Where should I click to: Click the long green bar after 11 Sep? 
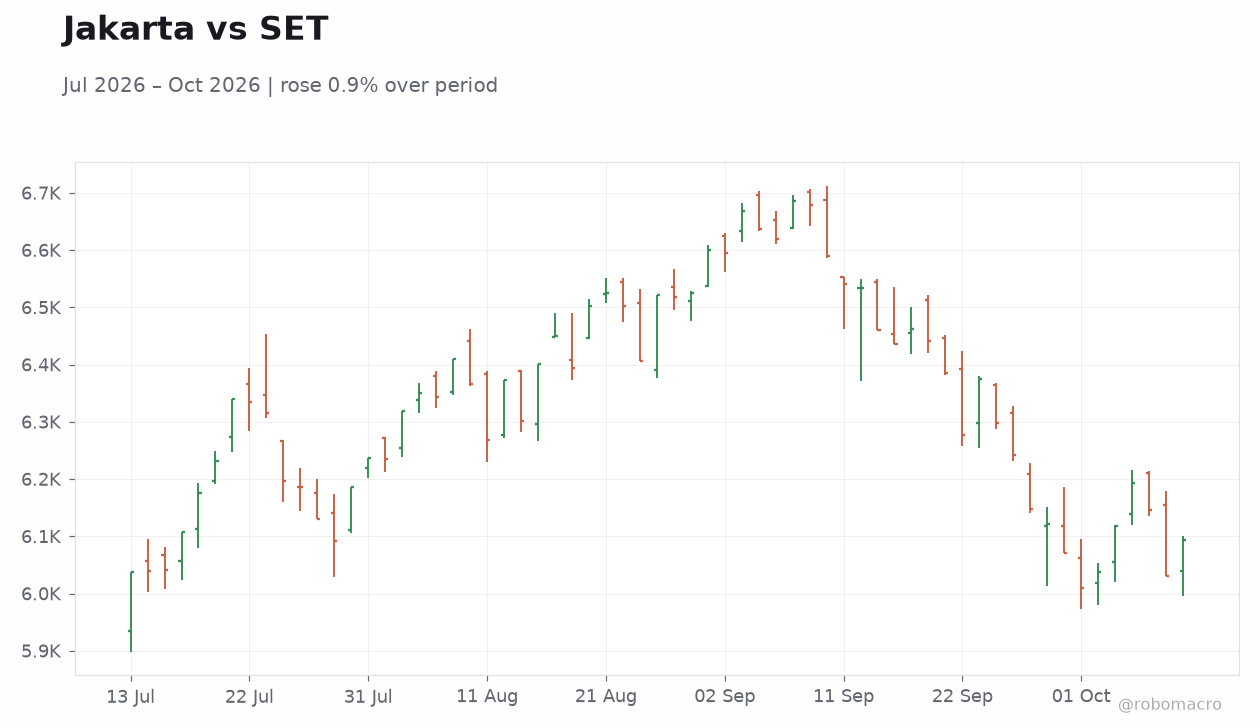pyautogui.click(x=861, y=330)
